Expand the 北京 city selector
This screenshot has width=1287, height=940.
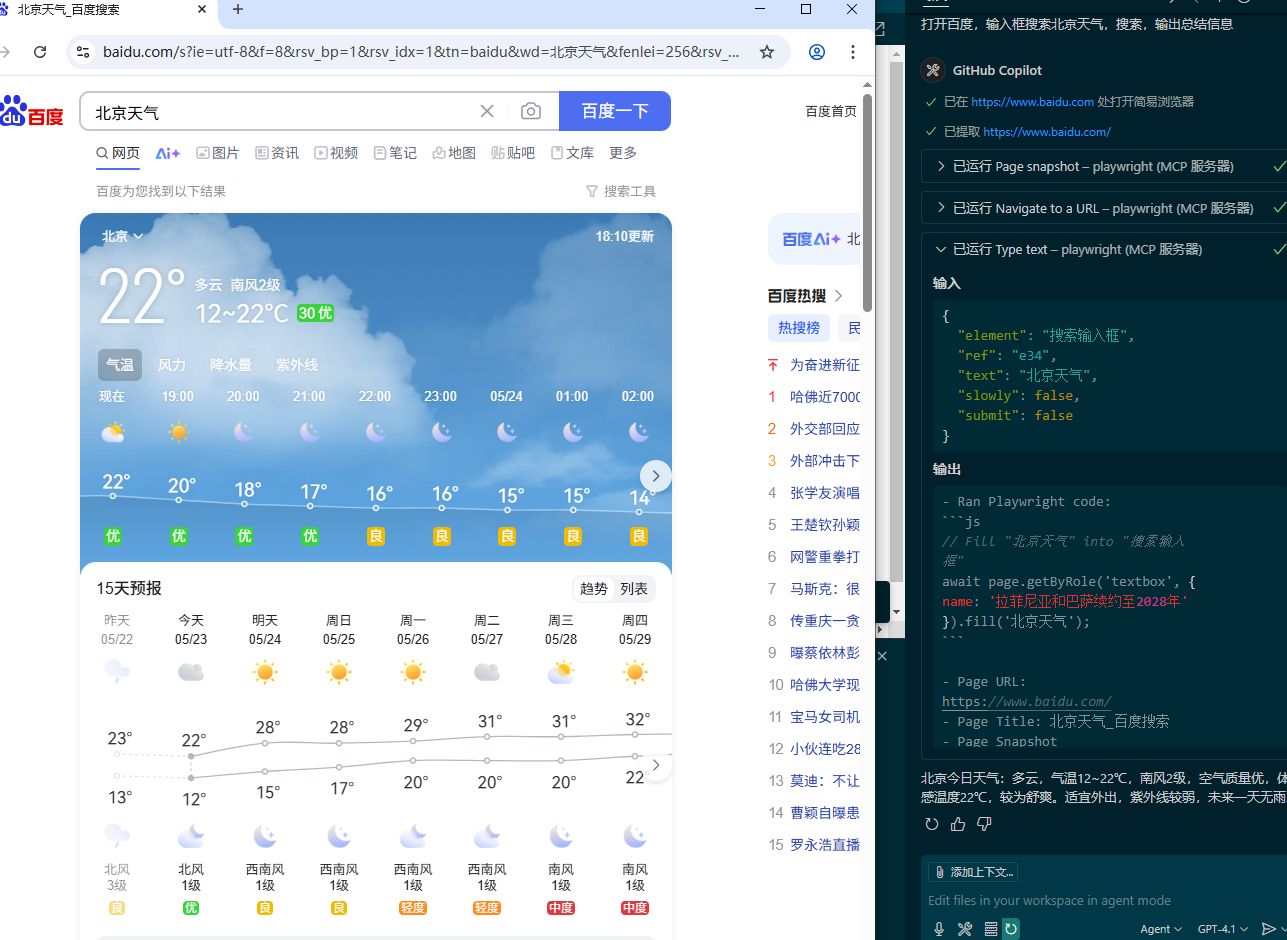[122, 237]
